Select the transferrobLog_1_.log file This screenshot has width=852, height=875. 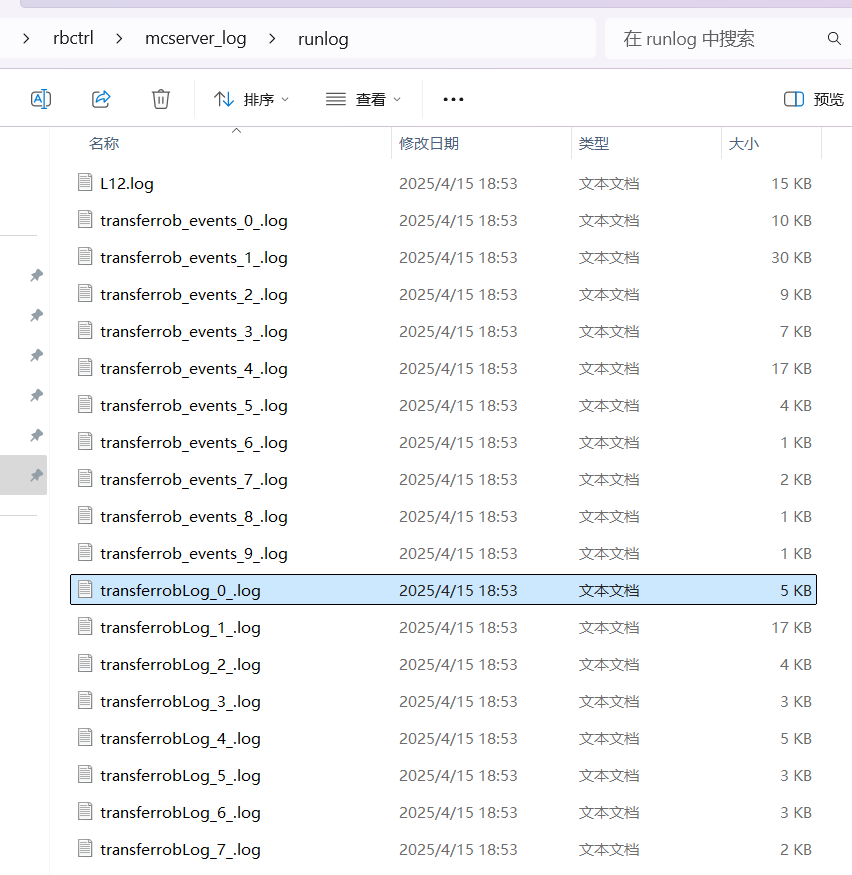coord(180,627)
